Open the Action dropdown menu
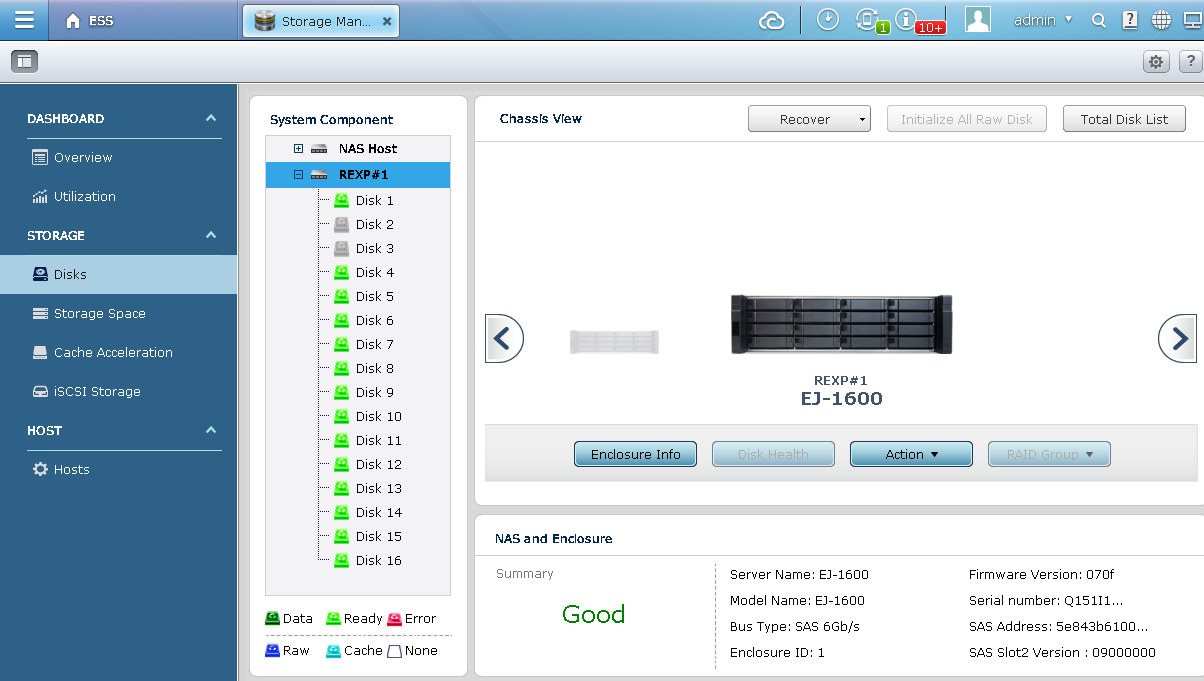 pyautogui.click(x=911, y=454)
